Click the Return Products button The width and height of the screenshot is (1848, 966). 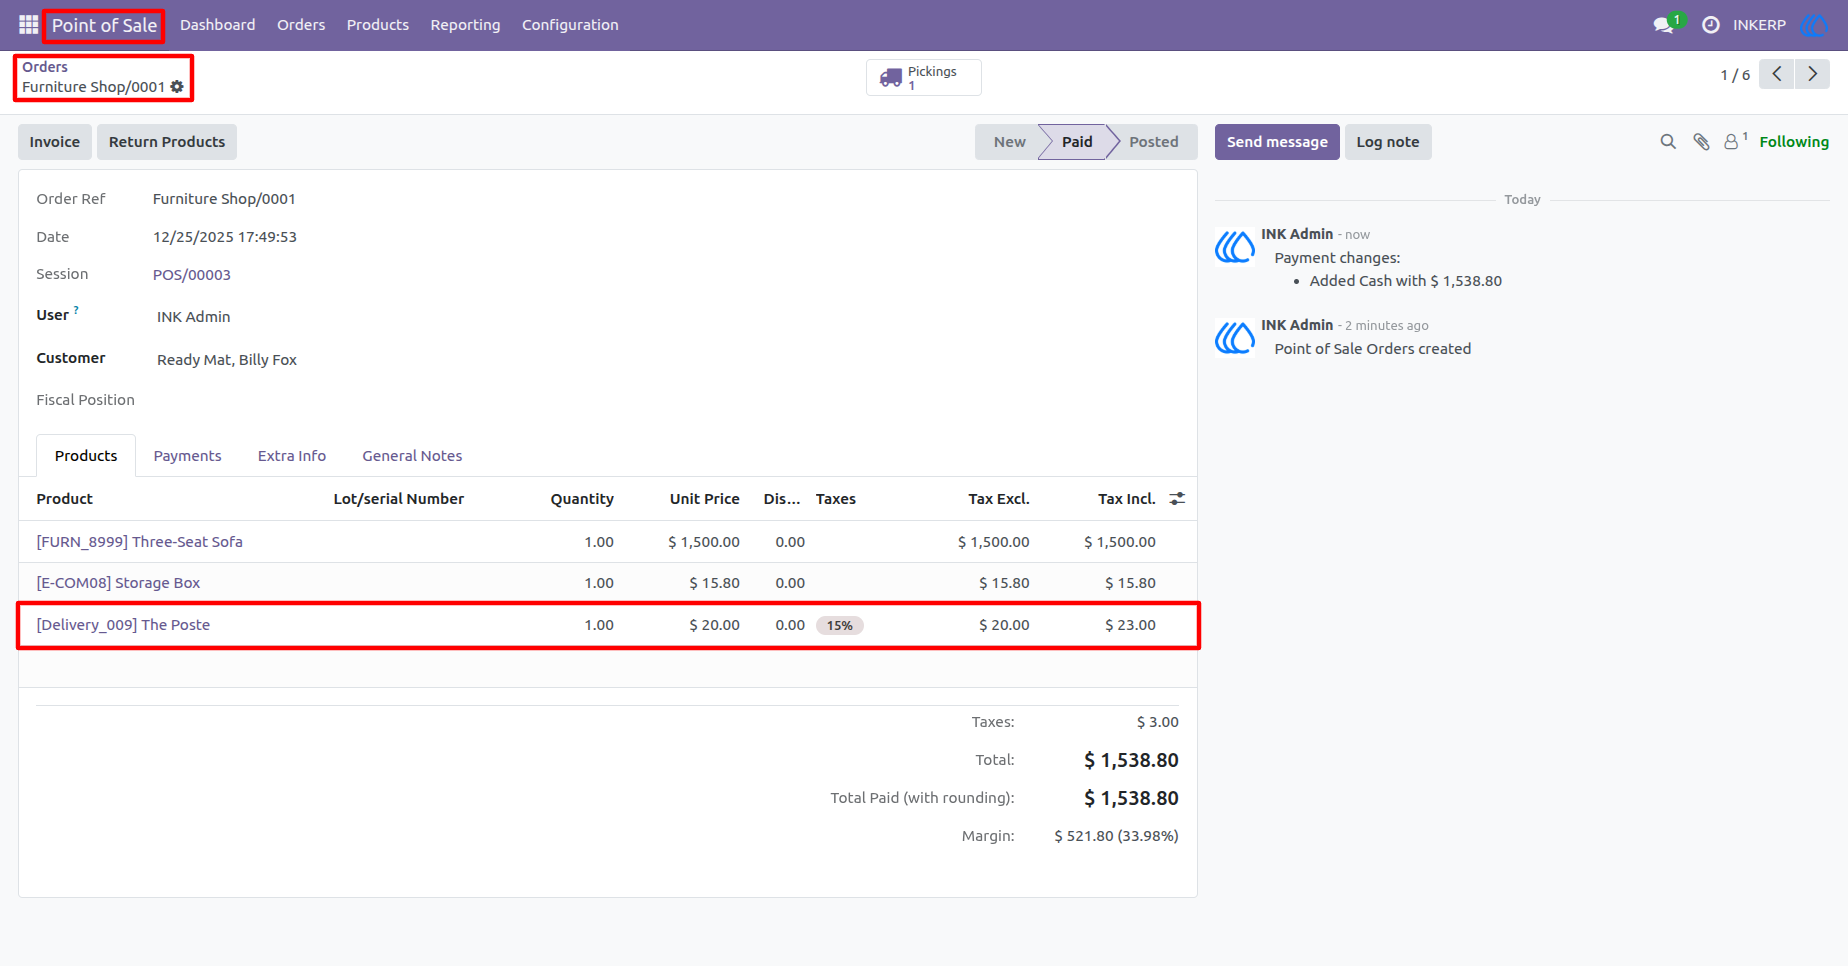[167, 142]
